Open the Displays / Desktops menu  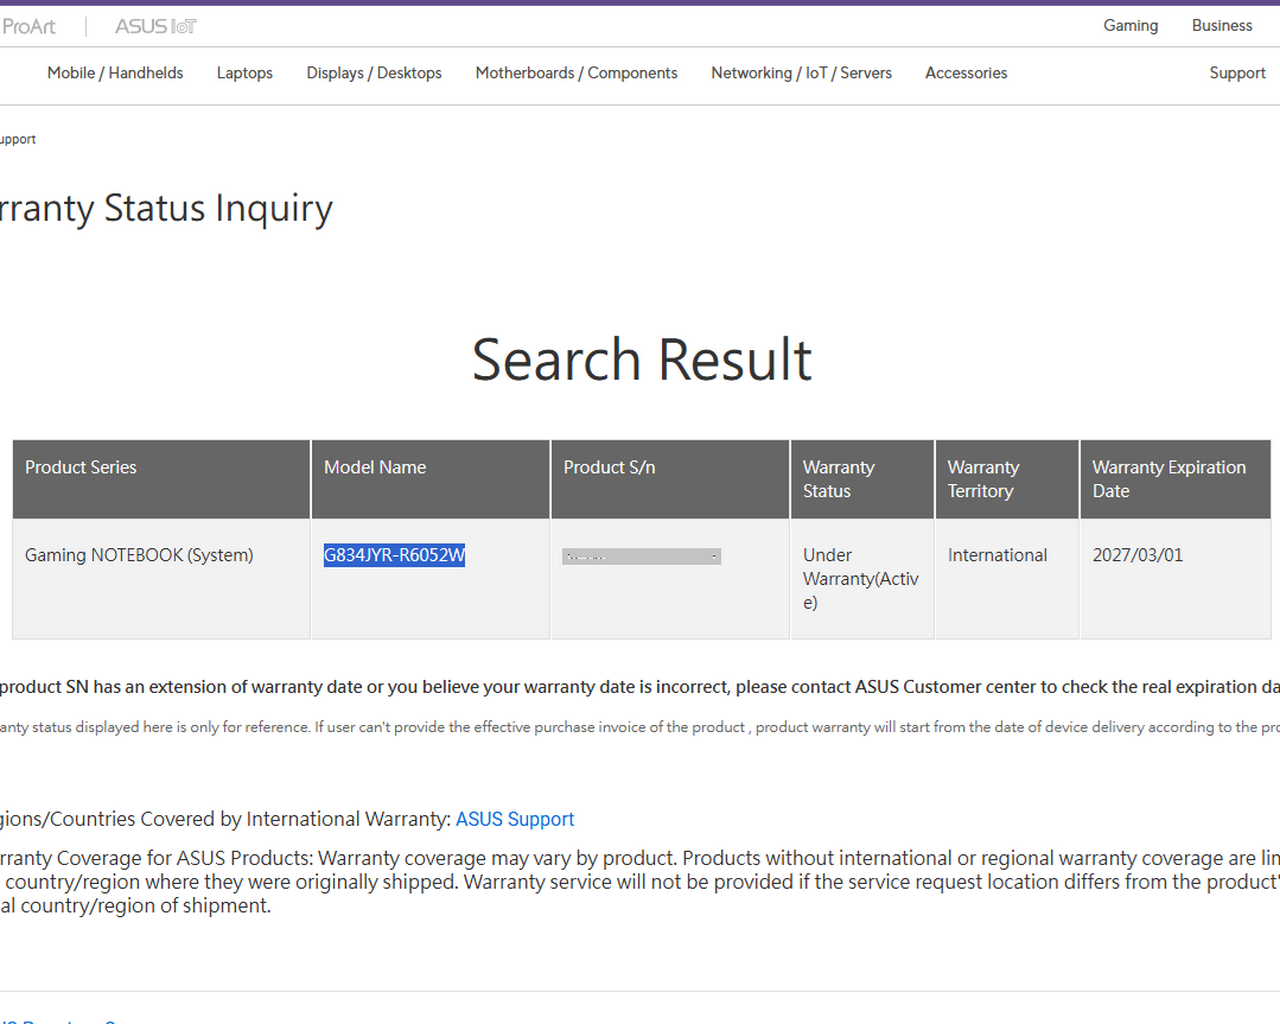point(374,73)
